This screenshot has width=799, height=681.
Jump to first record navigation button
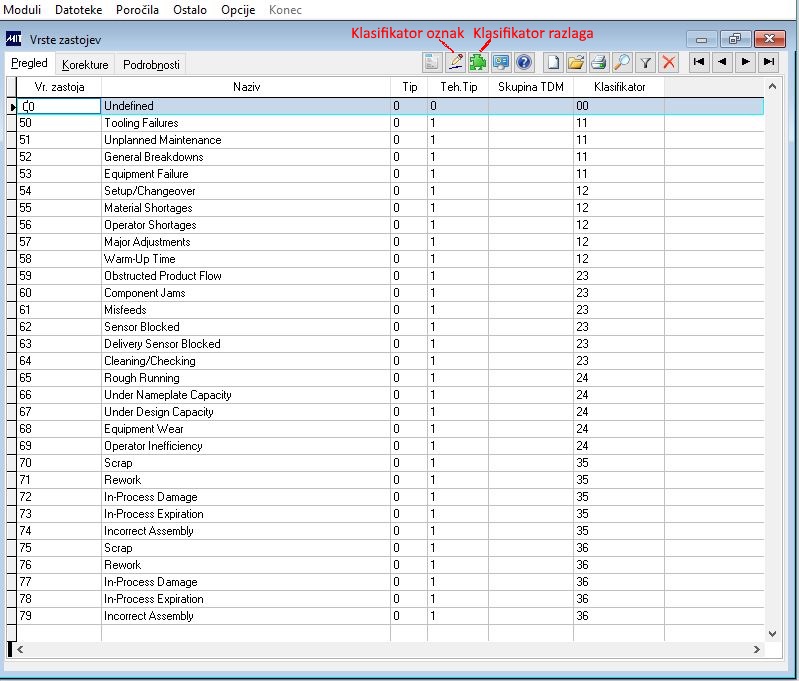tap(699, 62)
